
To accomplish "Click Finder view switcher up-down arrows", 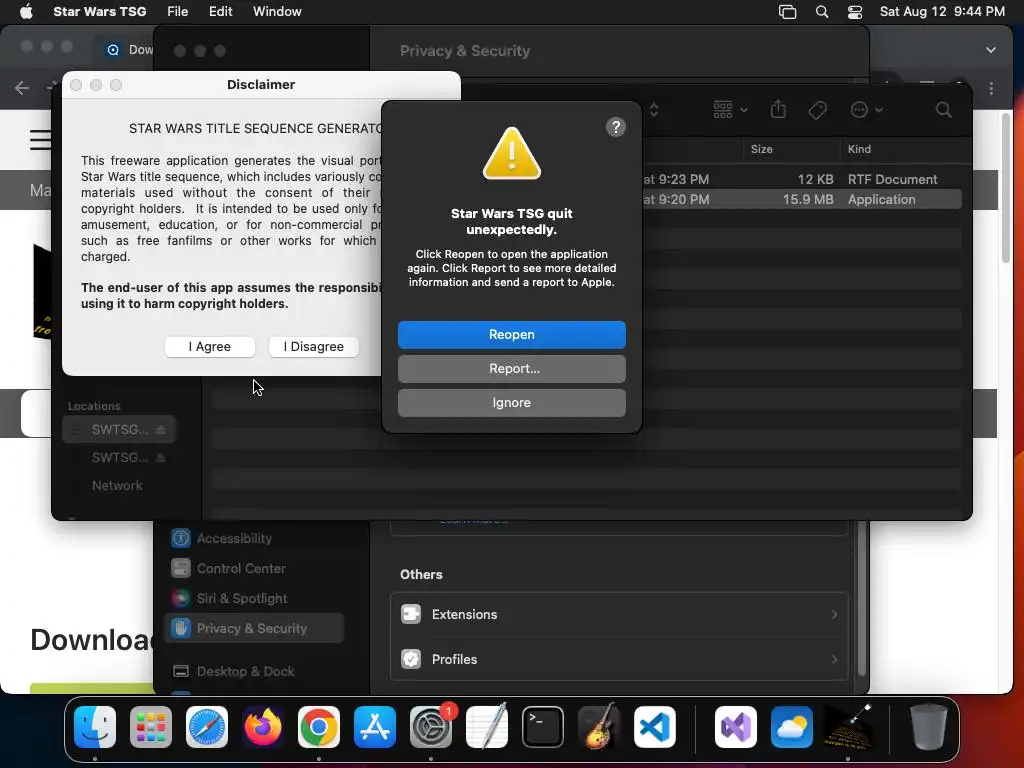I will 653,110.
